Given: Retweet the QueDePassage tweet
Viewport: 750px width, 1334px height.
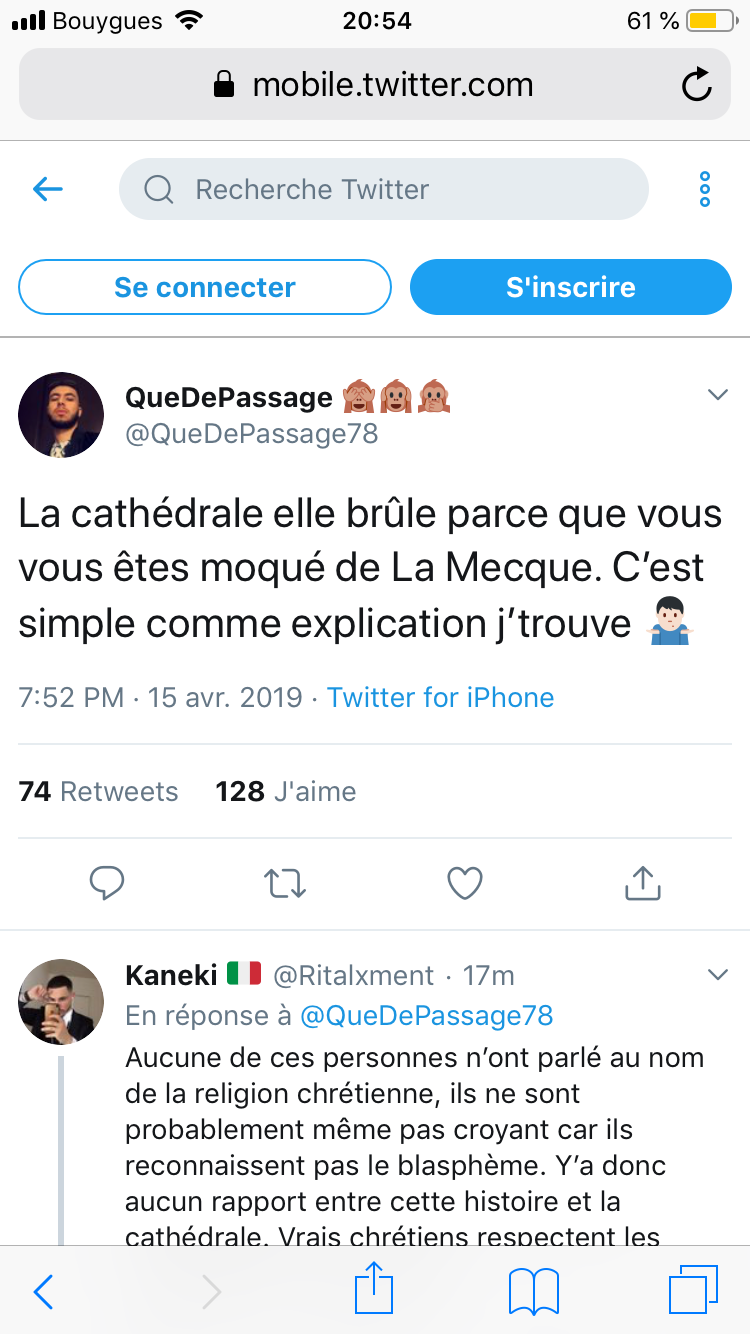Looking at the screenshot, I should [284, 883].
